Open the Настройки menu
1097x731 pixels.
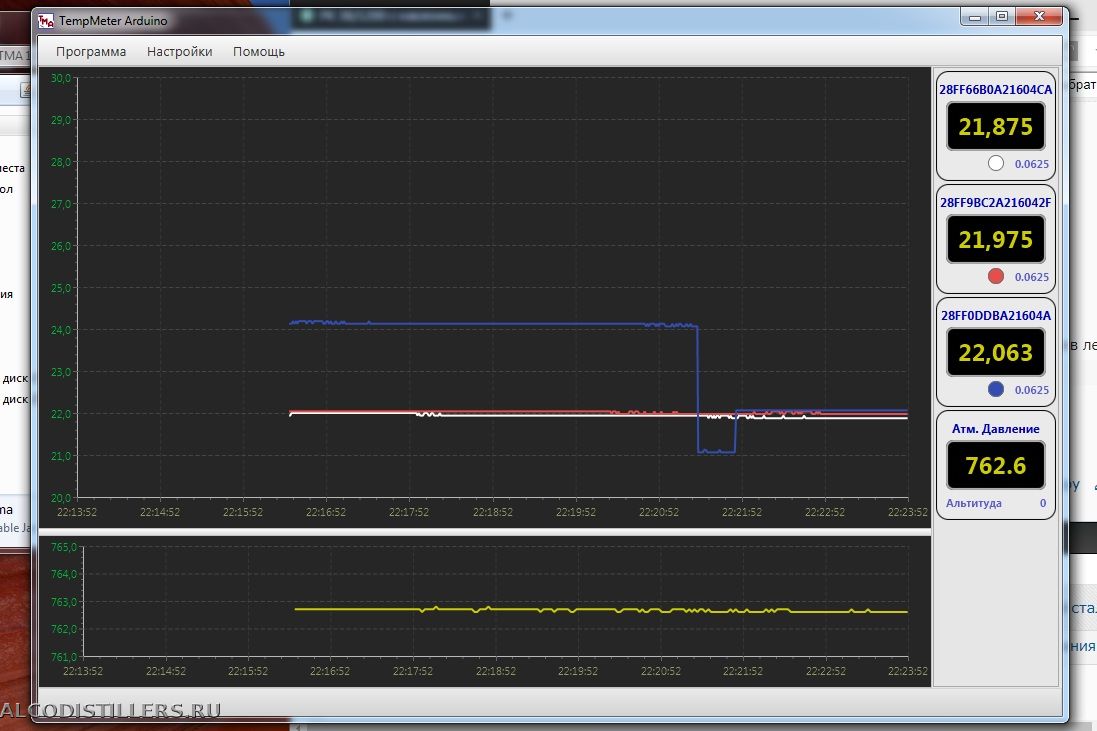tap(180, 51)
